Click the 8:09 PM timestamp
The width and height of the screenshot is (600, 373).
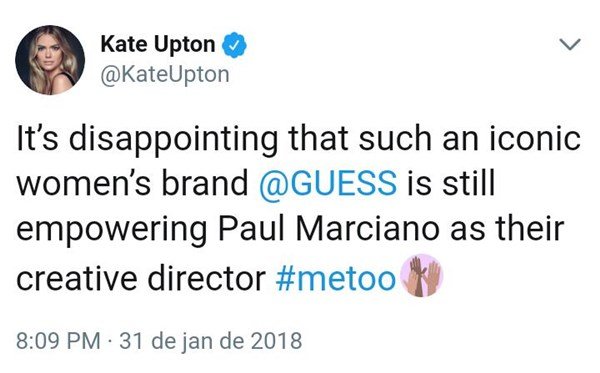58,340
